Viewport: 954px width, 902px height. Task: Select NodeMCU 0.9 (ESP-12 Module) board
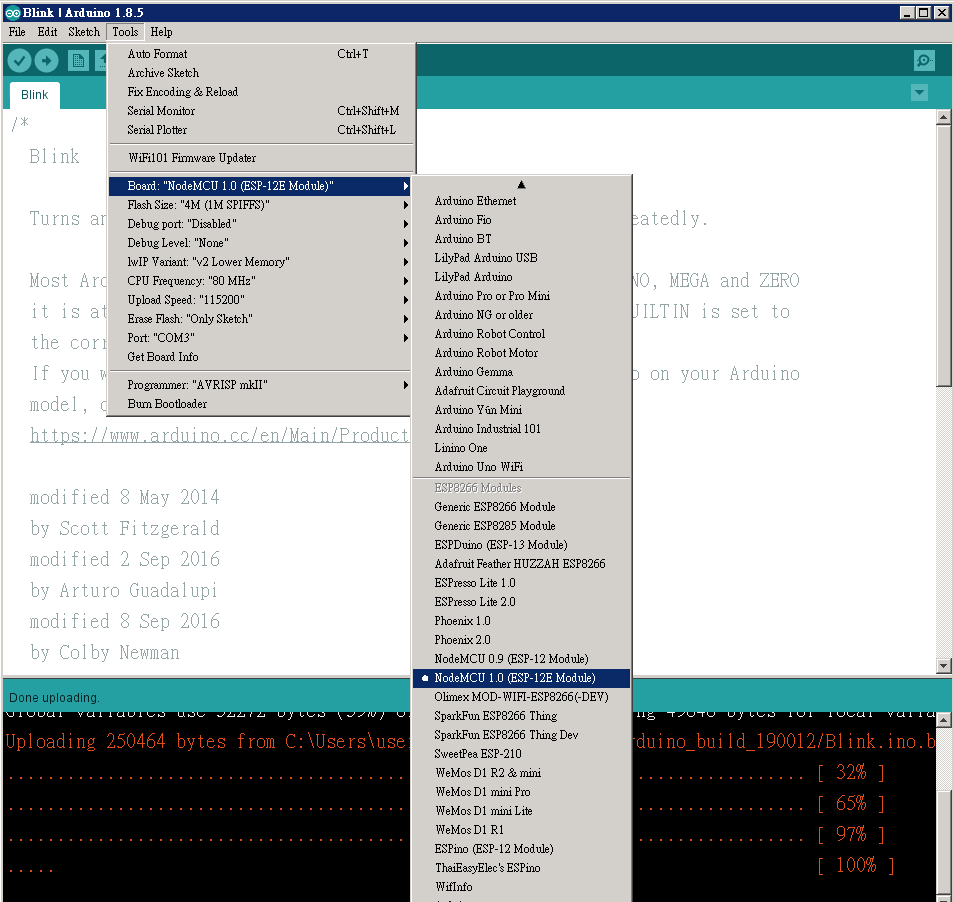(x=521, y=659)
